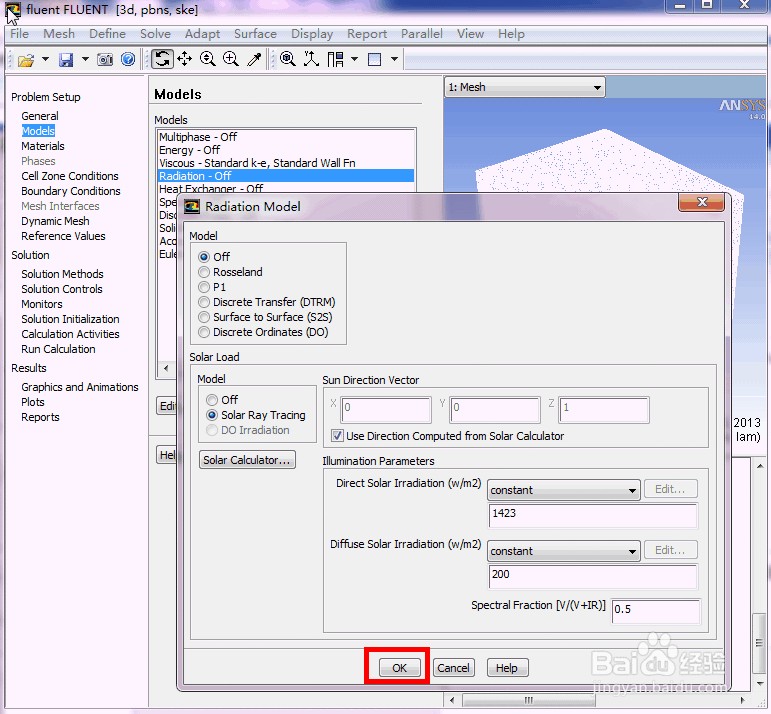Select General in Problem Setup tree

[40, 116]
